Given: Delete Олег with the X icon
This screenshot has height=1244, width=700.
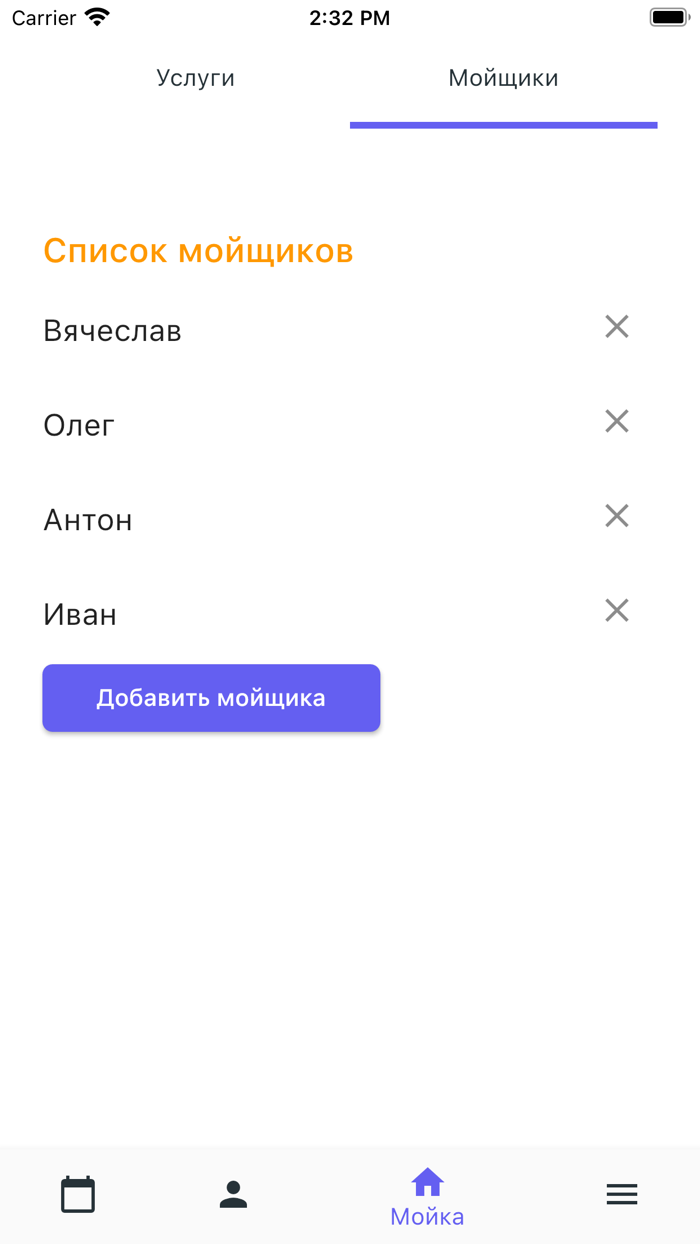Looking at the screenshot, I should (x=616, y=421).
